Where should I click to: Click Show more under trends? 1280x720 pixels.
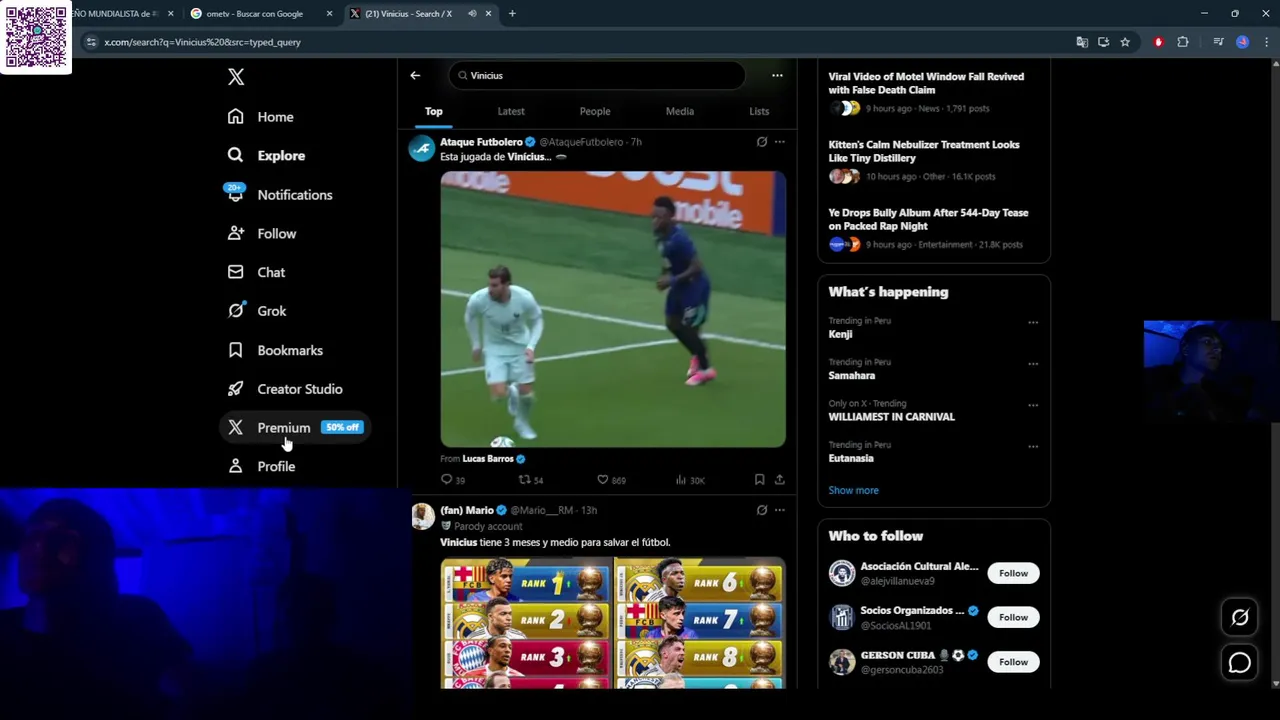coord(853,490)
